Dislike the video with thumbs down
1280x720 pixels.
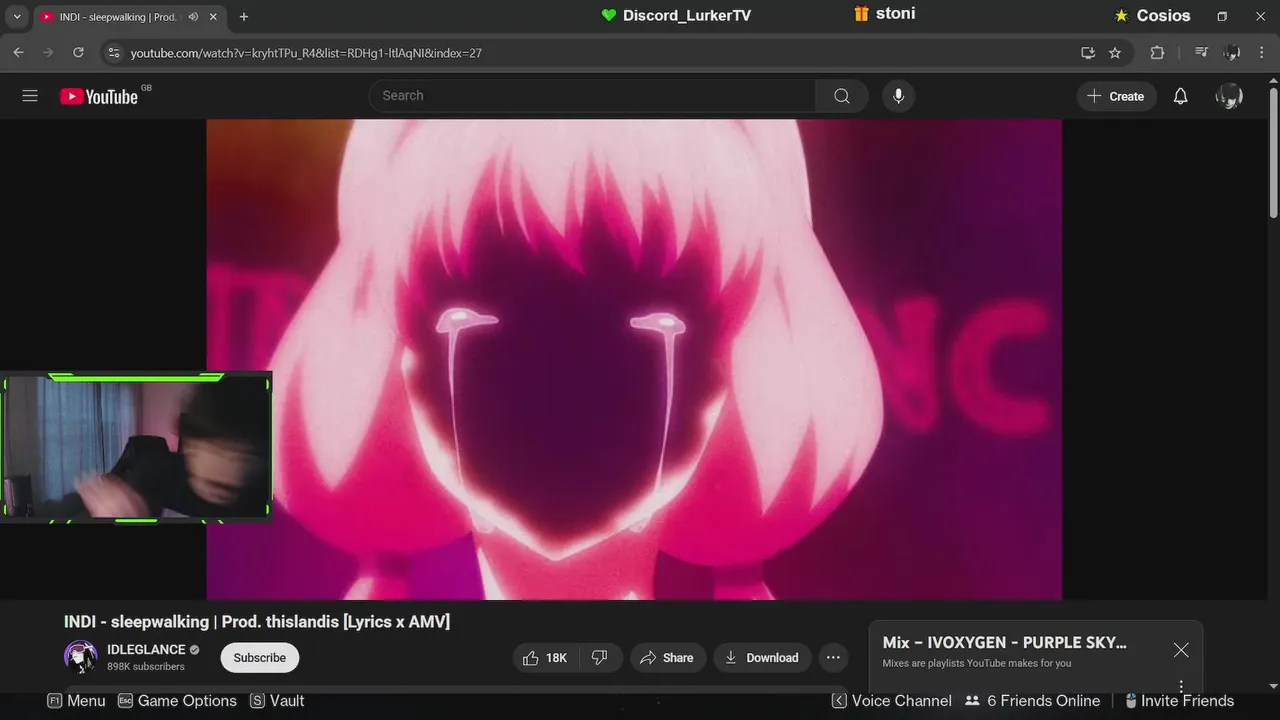600,657
